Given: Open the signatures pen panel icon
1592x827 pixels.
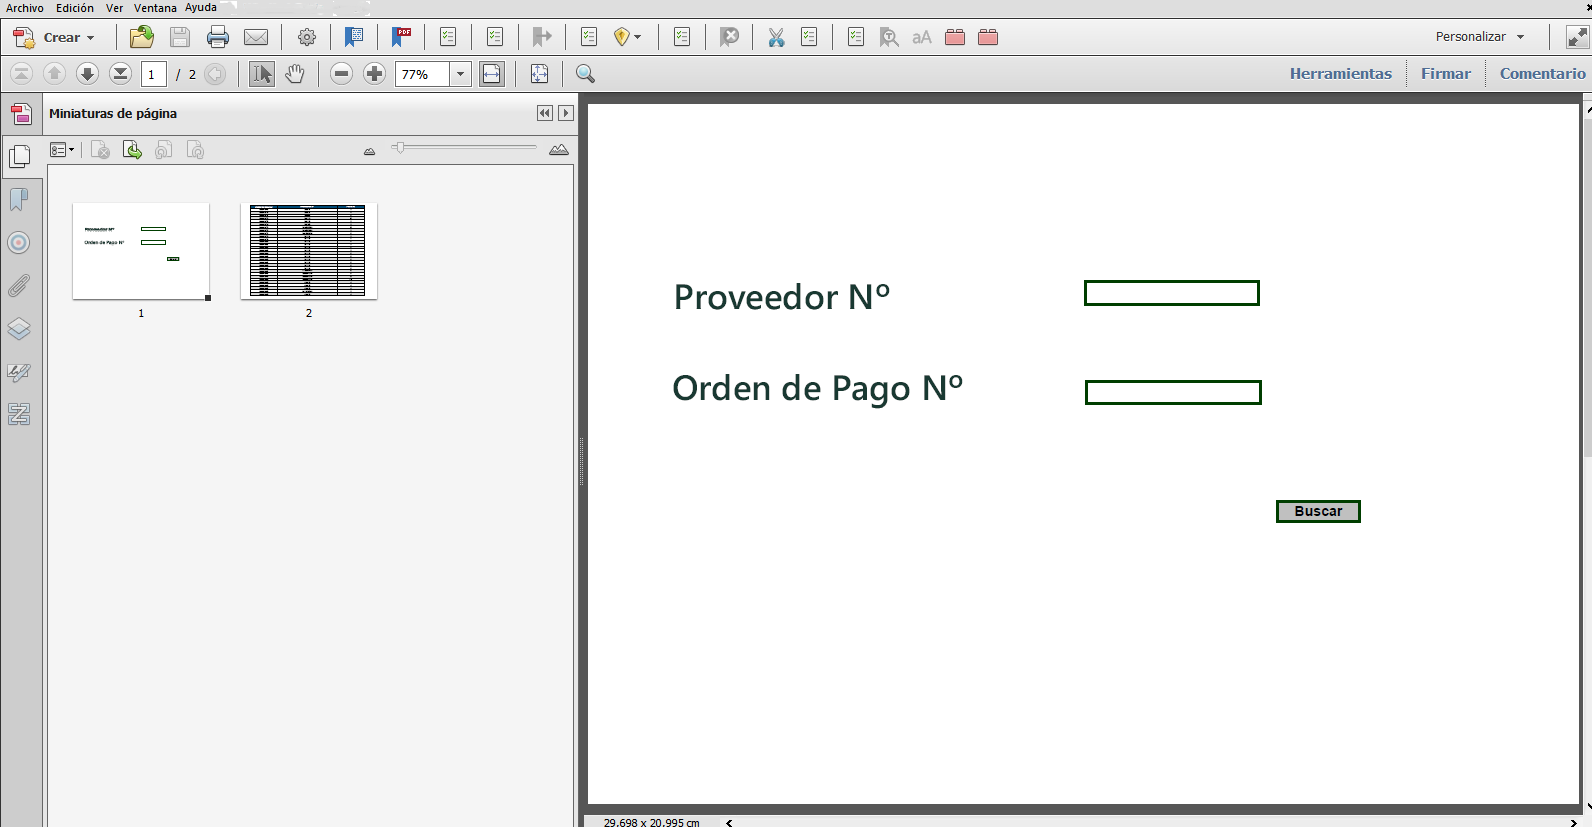Looking at the screenshot, I should pyautogui.click(x=19, y=372).
